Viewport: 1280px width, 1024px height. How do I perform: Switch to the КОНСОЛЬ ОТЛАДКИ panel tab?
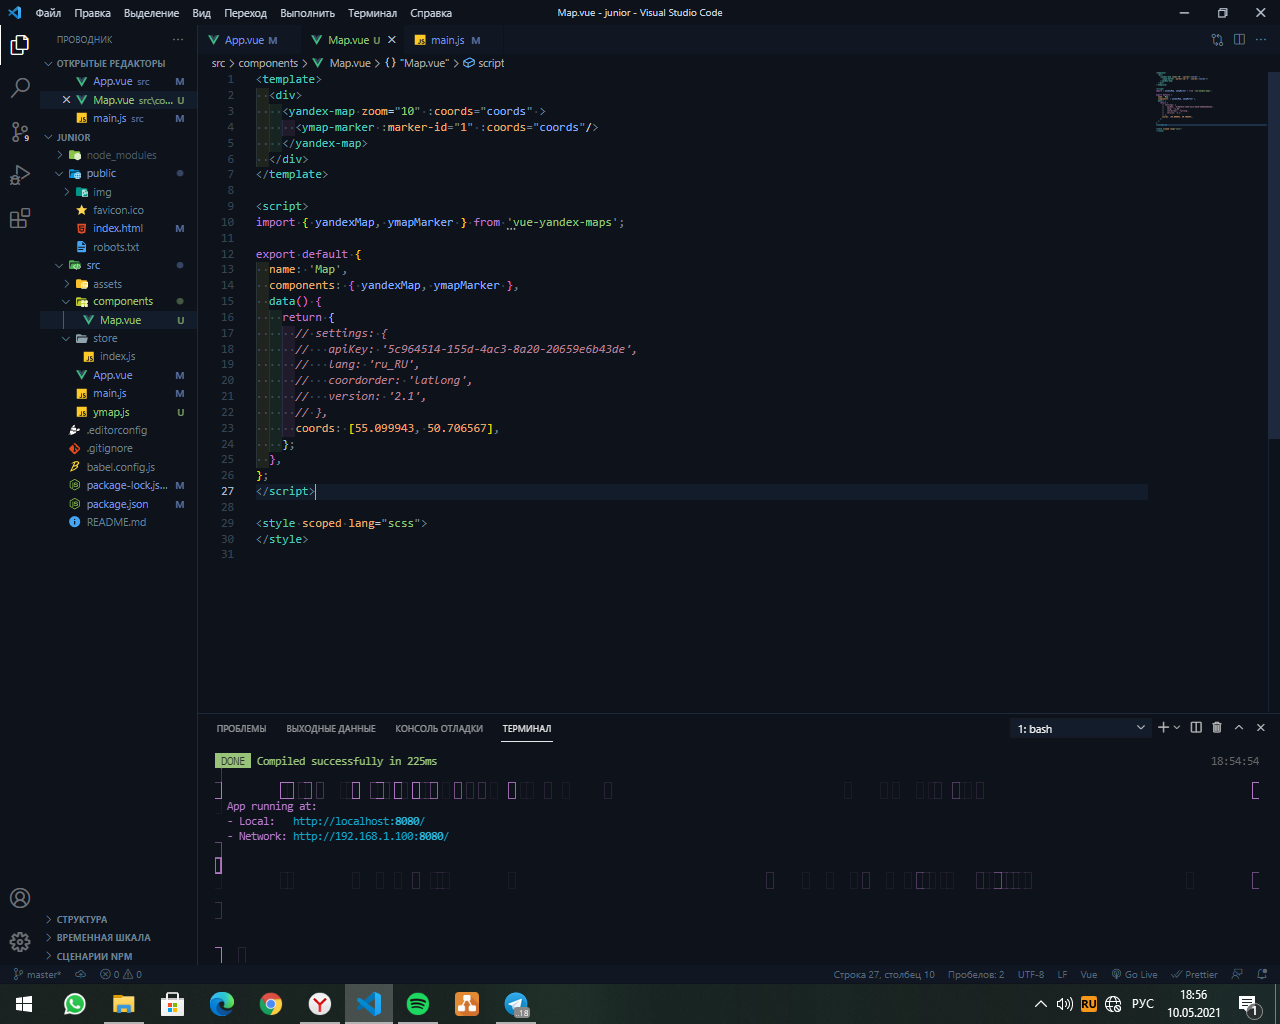point(439,728)
